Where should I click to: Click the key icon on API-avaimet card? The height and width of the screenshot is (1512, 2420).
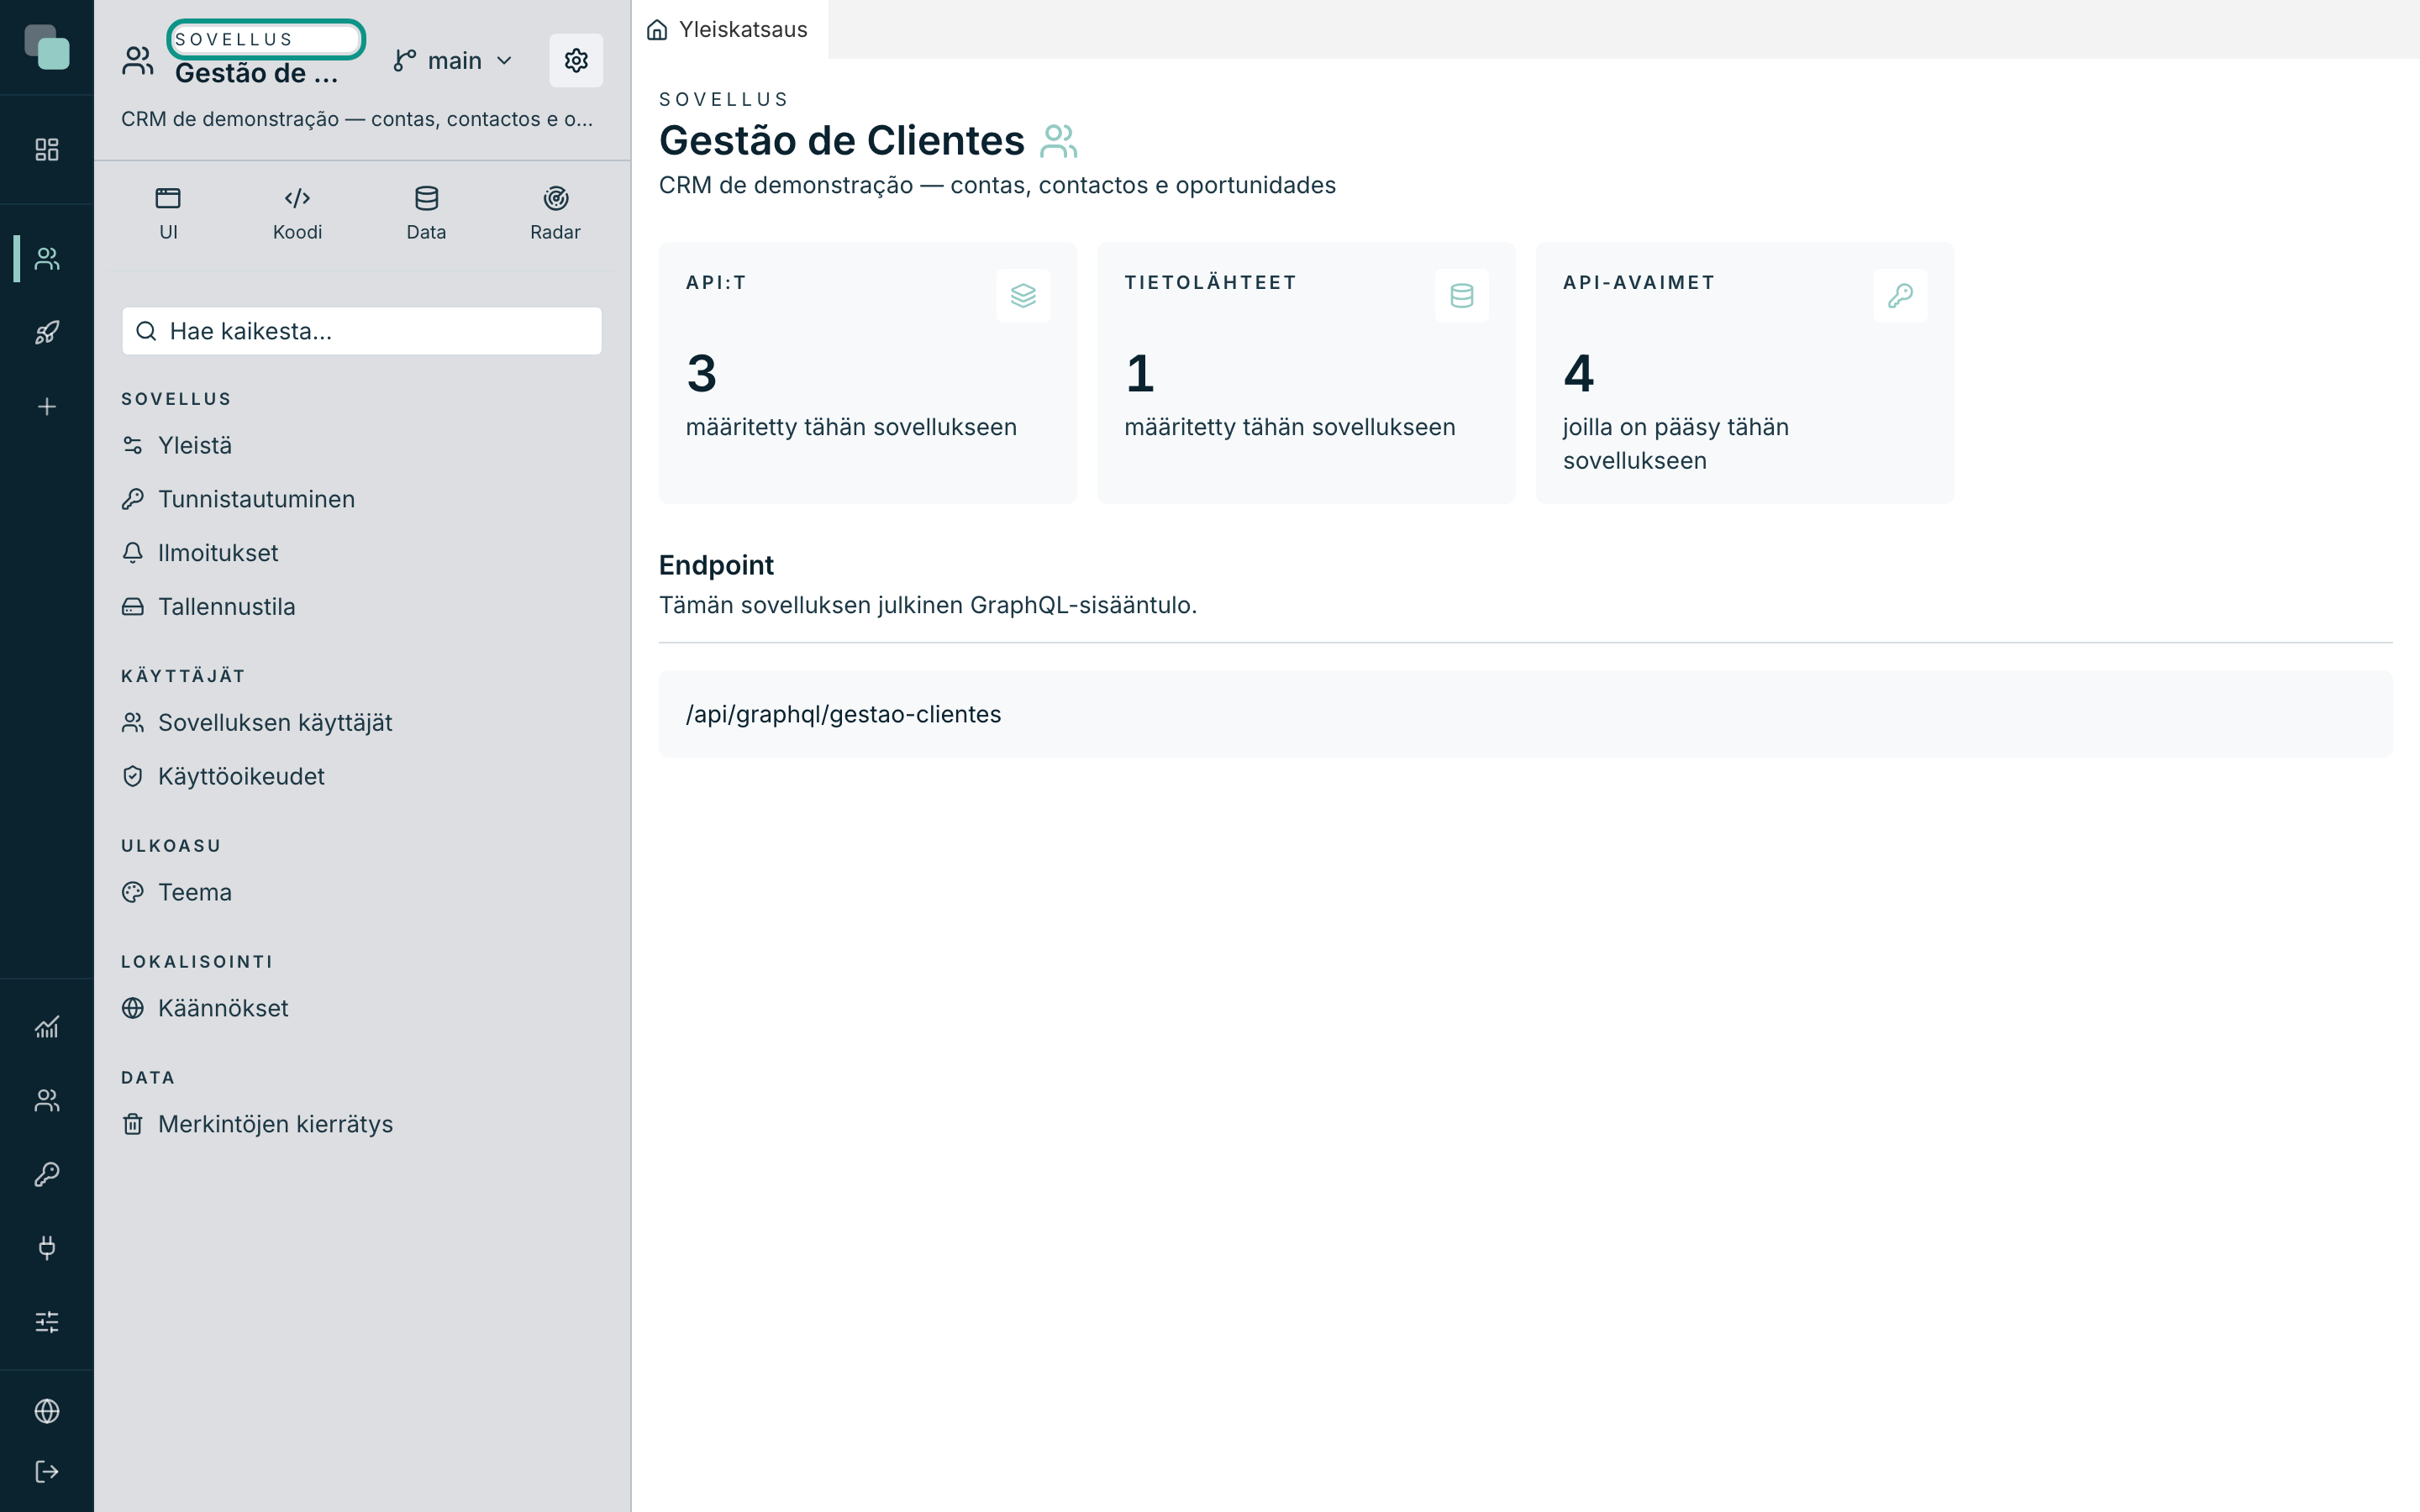pyautogui.click(x=1900, y=296)
